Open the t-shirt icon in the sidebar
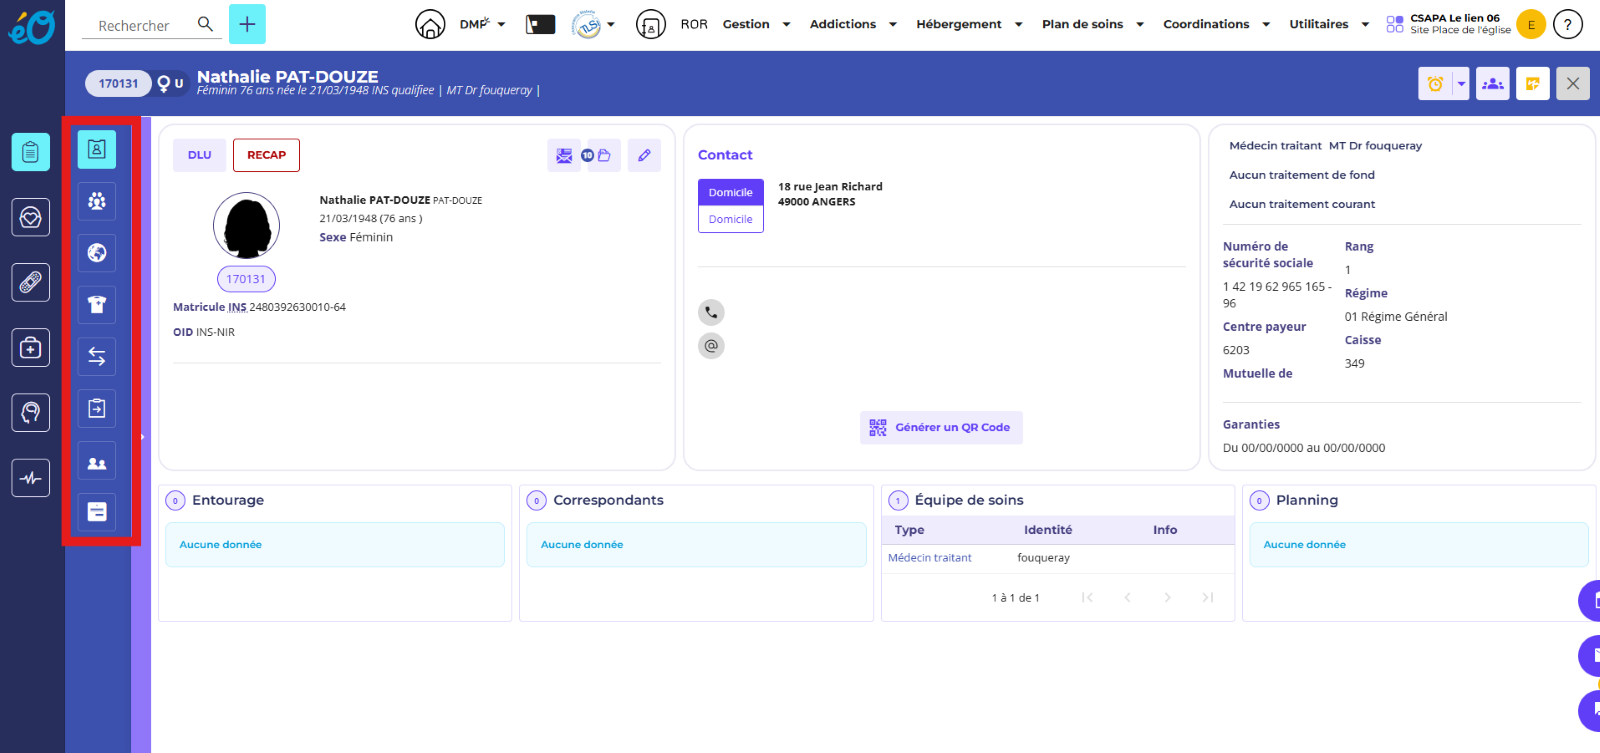Image resolution: width=1600 pixels, height=753 pixels. tap(97, 305)
